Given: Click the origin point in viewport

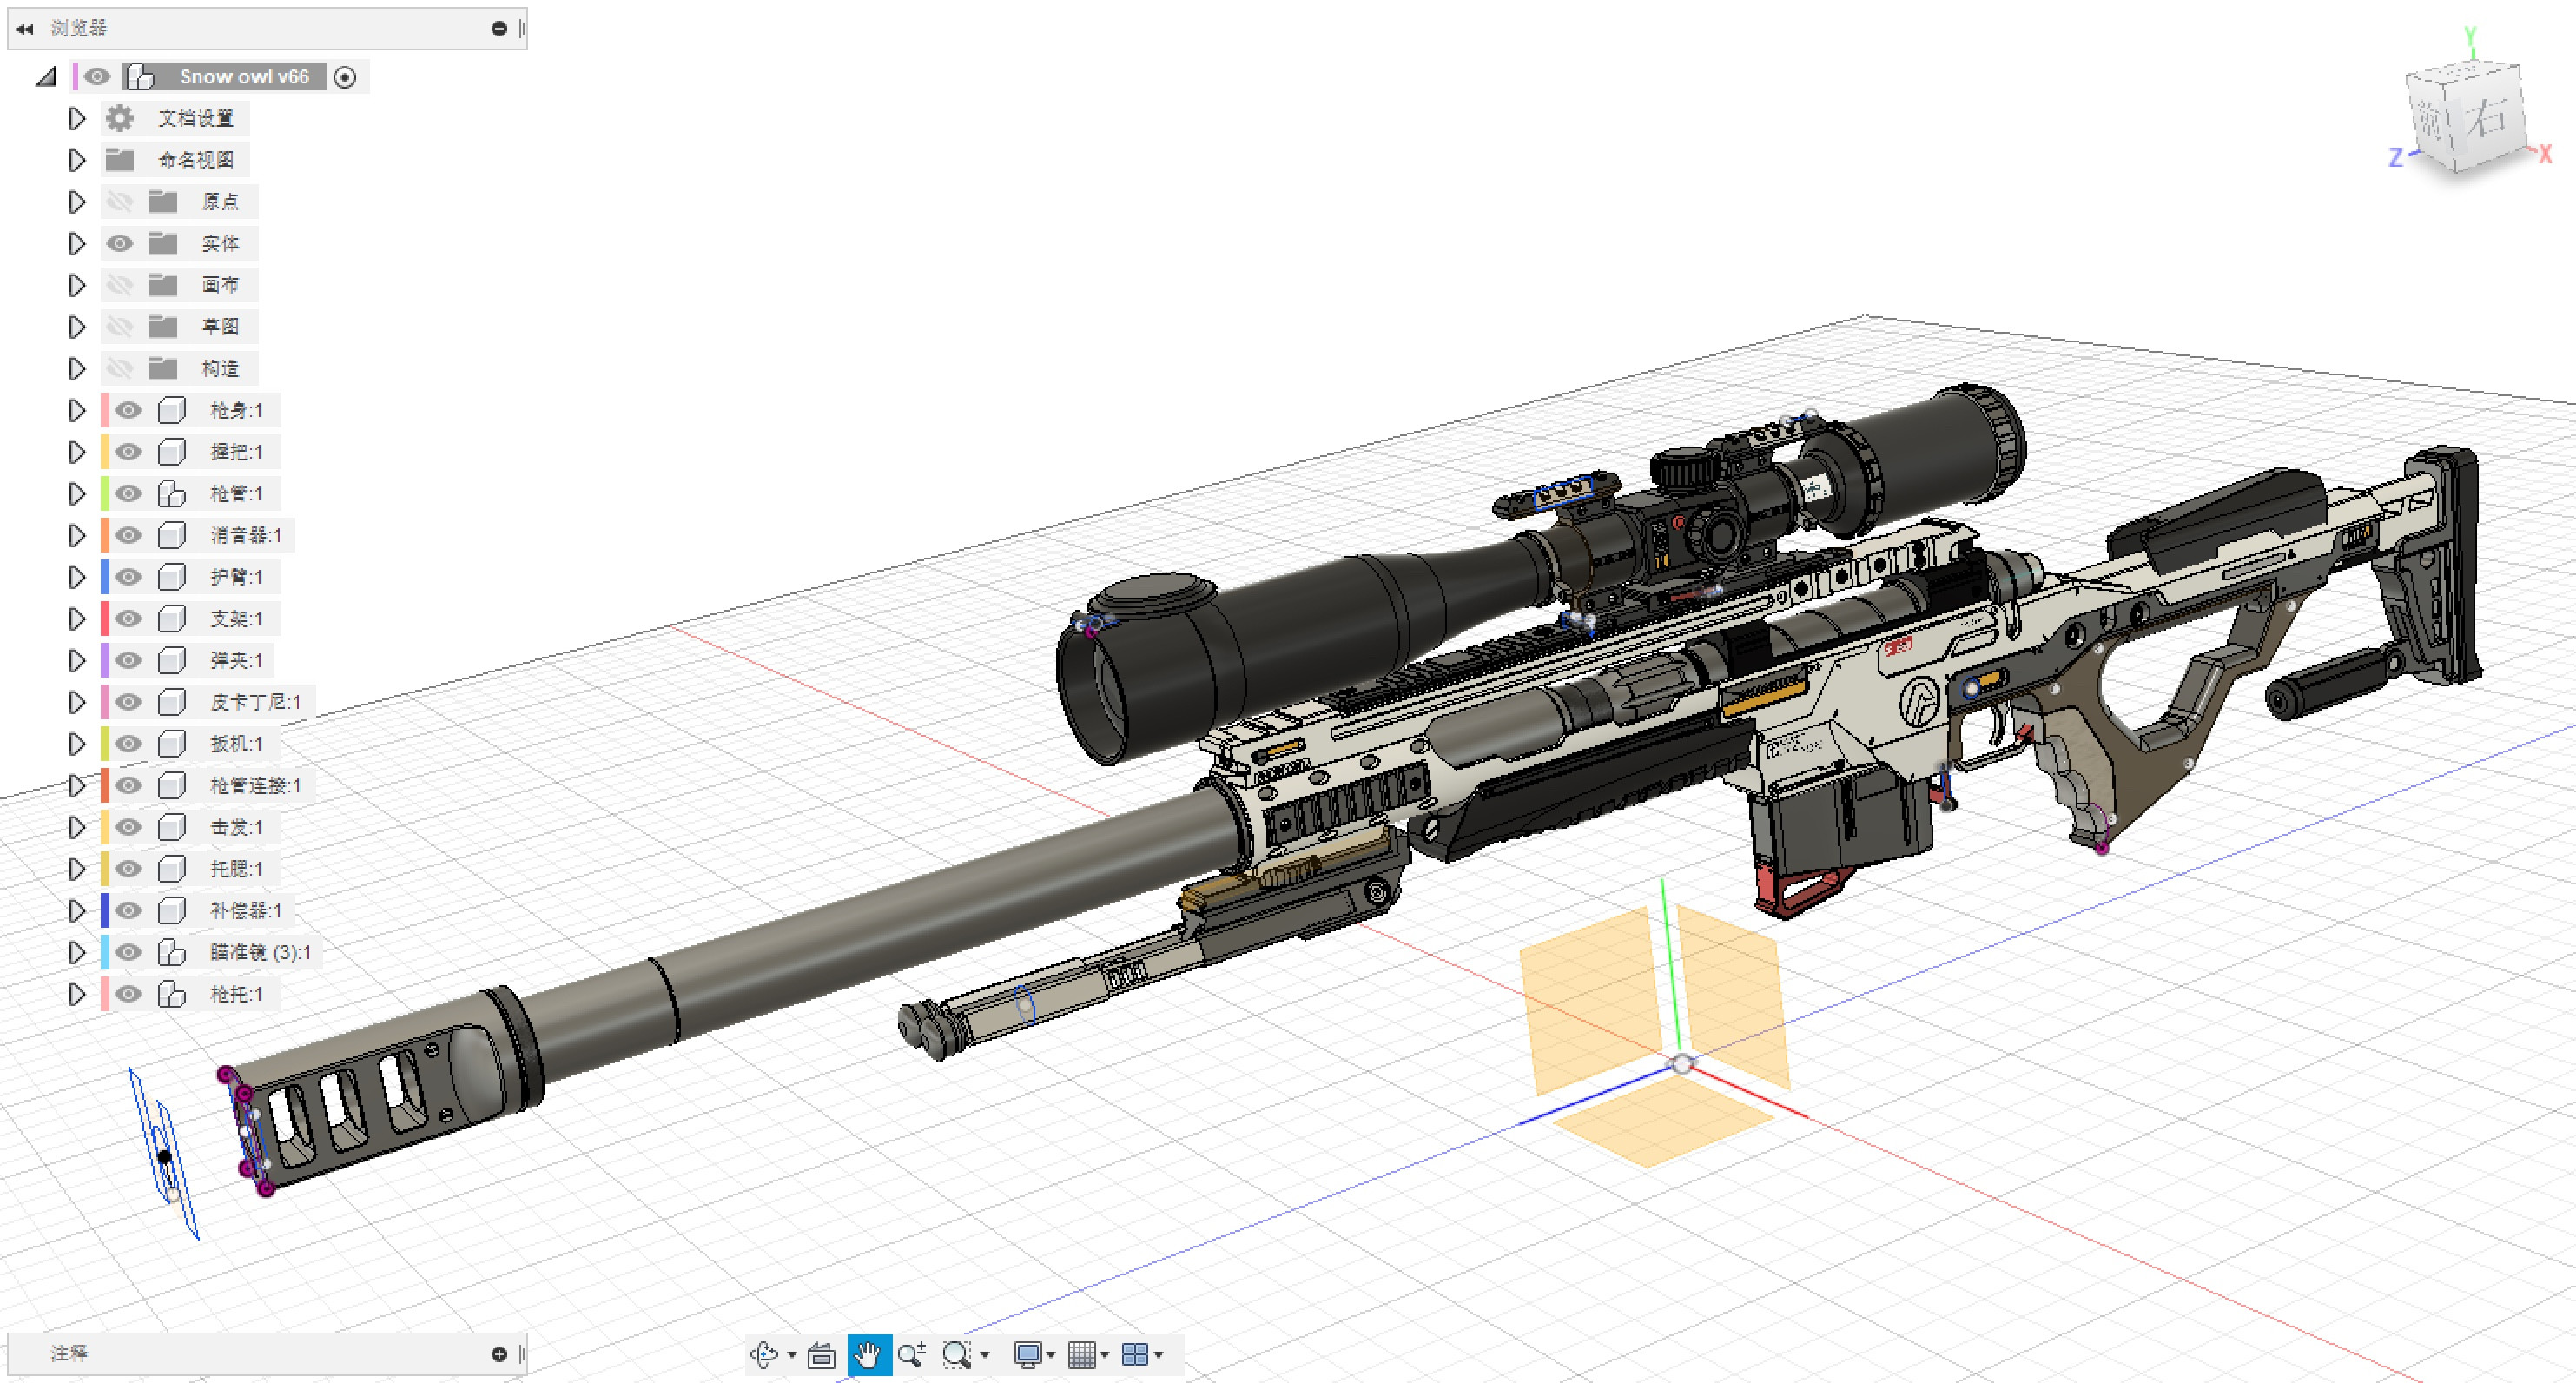Looking at the screenshot, I should click(x=1682, y=1065).
